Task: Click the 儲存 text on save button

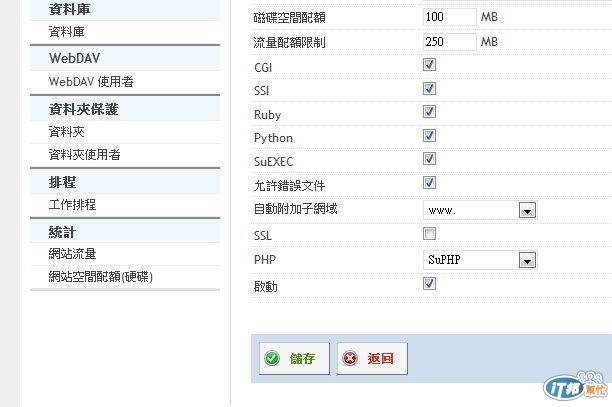Action: point(302,359)
